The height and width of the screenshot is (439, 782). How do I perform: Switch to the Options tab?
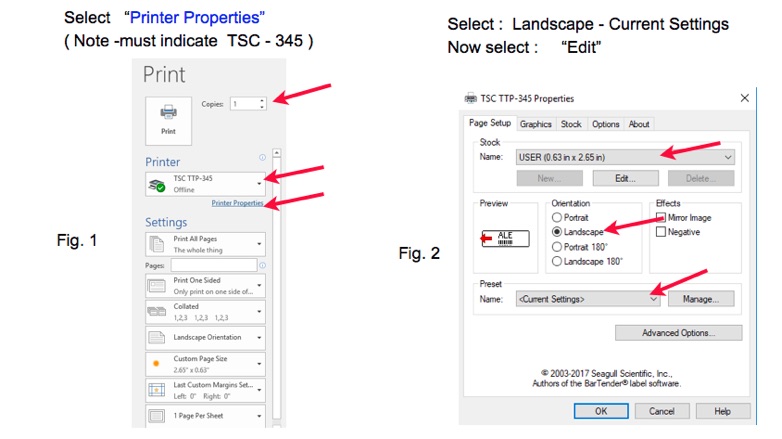pos(605,124)
